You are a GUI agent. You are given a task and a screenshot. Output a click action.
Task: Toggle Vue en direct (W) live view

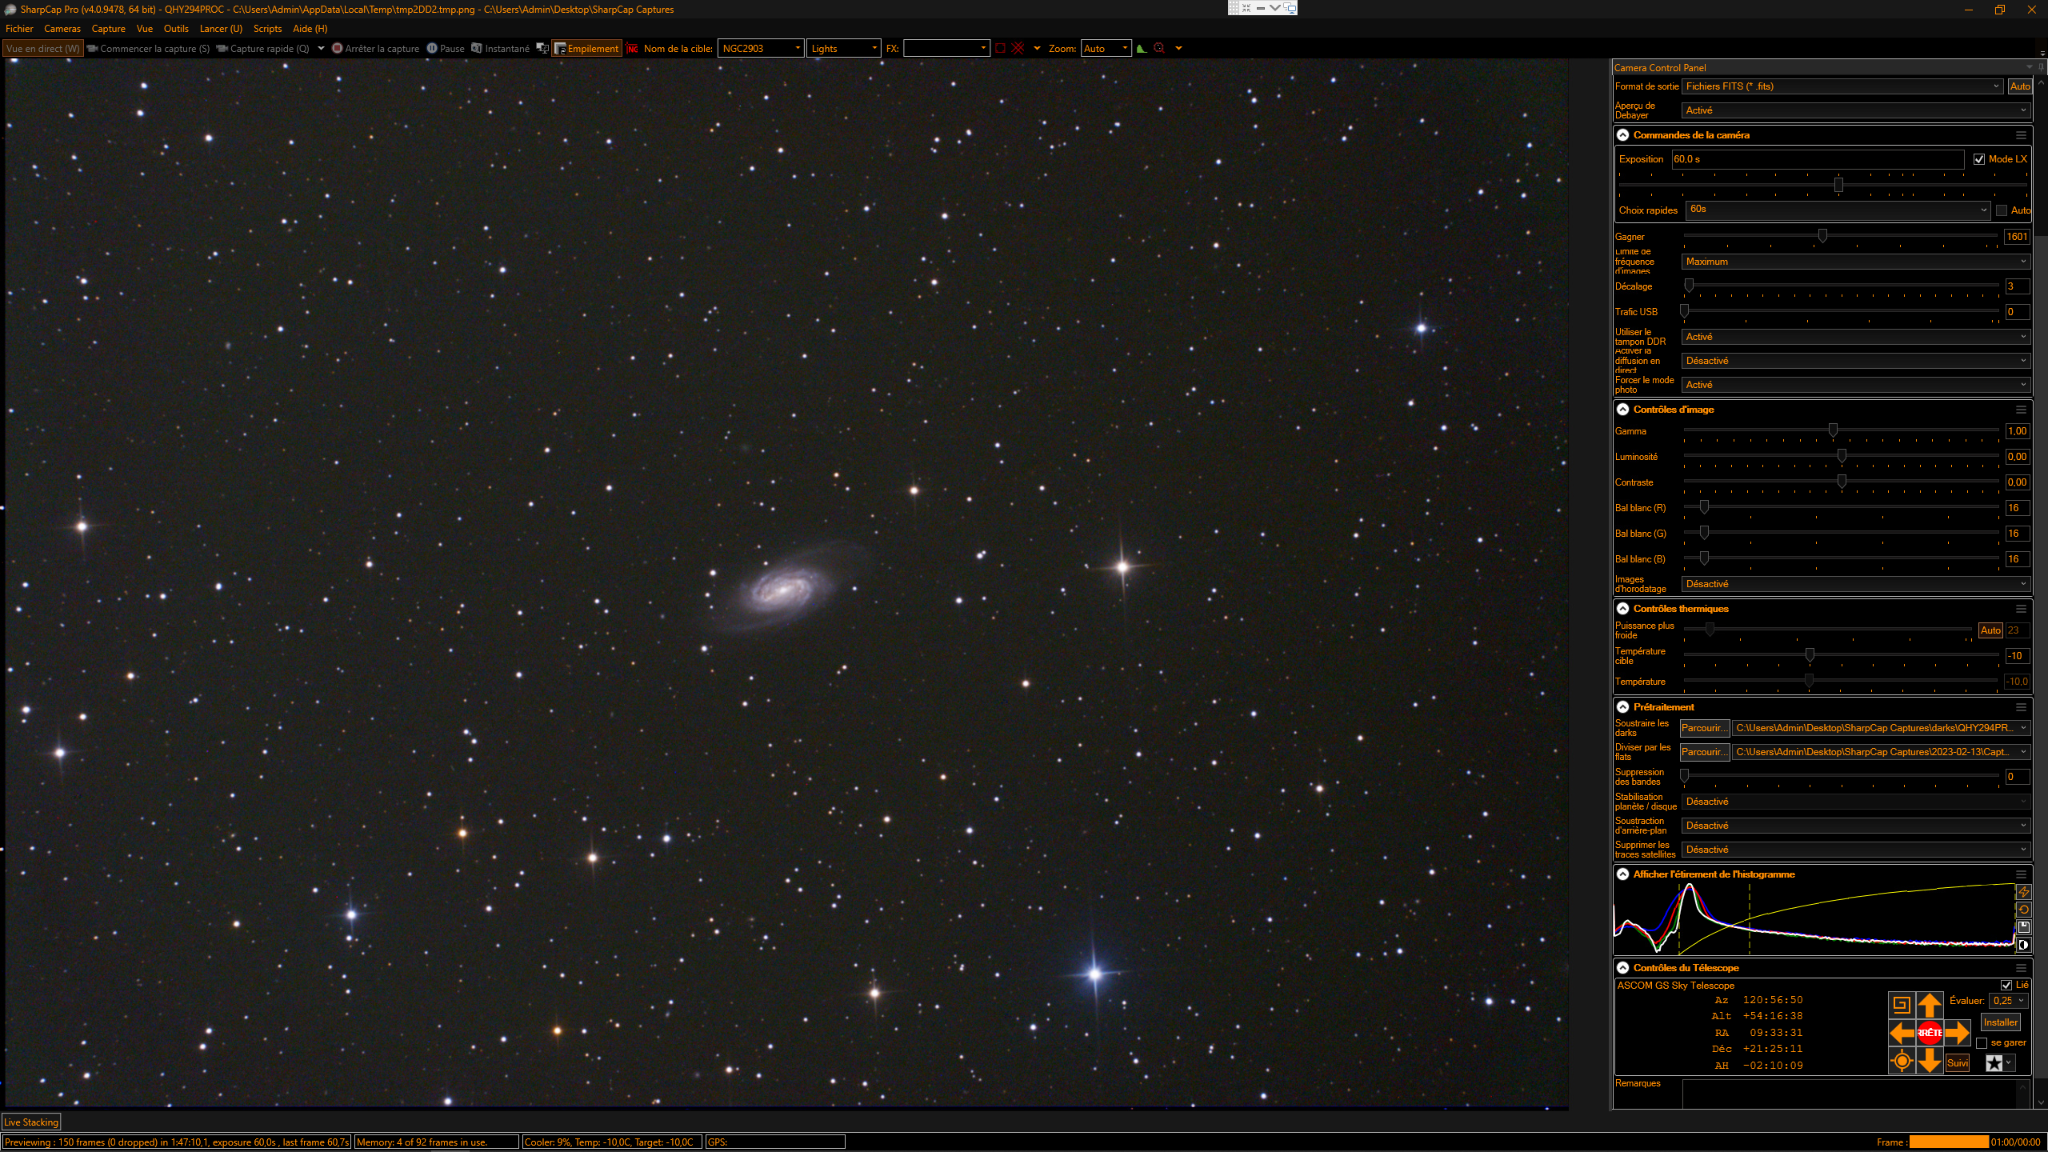(43, 48)
